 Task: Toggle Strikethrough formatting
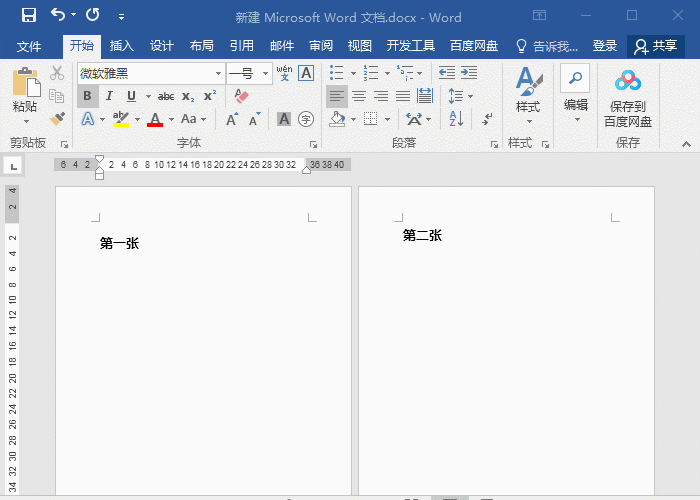tap(165, 96)
